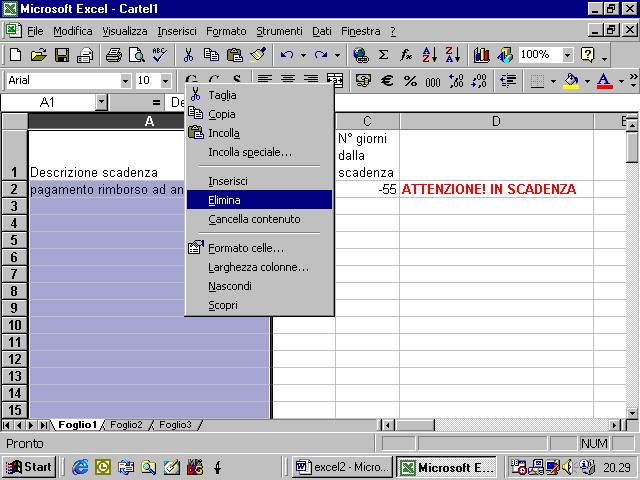The width and height of the screenshot is (640, 480).
Task: Open the Strumenti menu
Action: [x=279, y=31]
